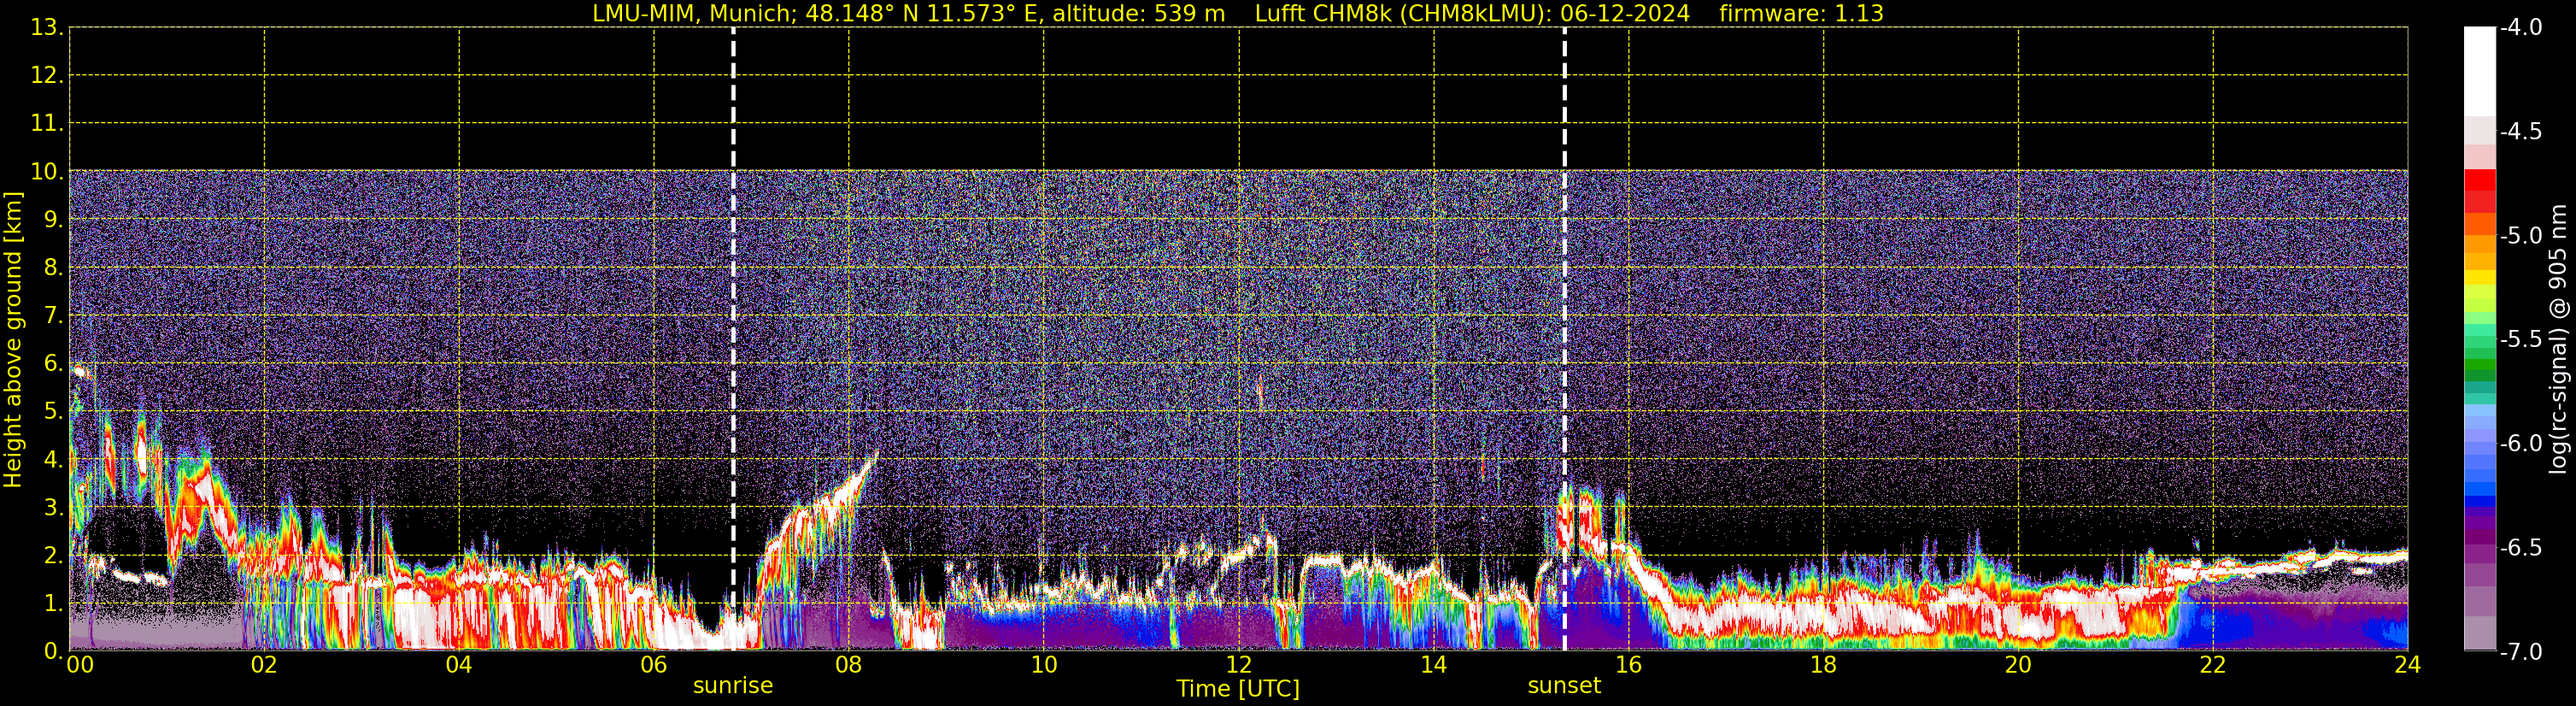
Task: Click the 'firmware: 1.13' text in the title
Action: pyautogui.click(x=1801, y=13)
